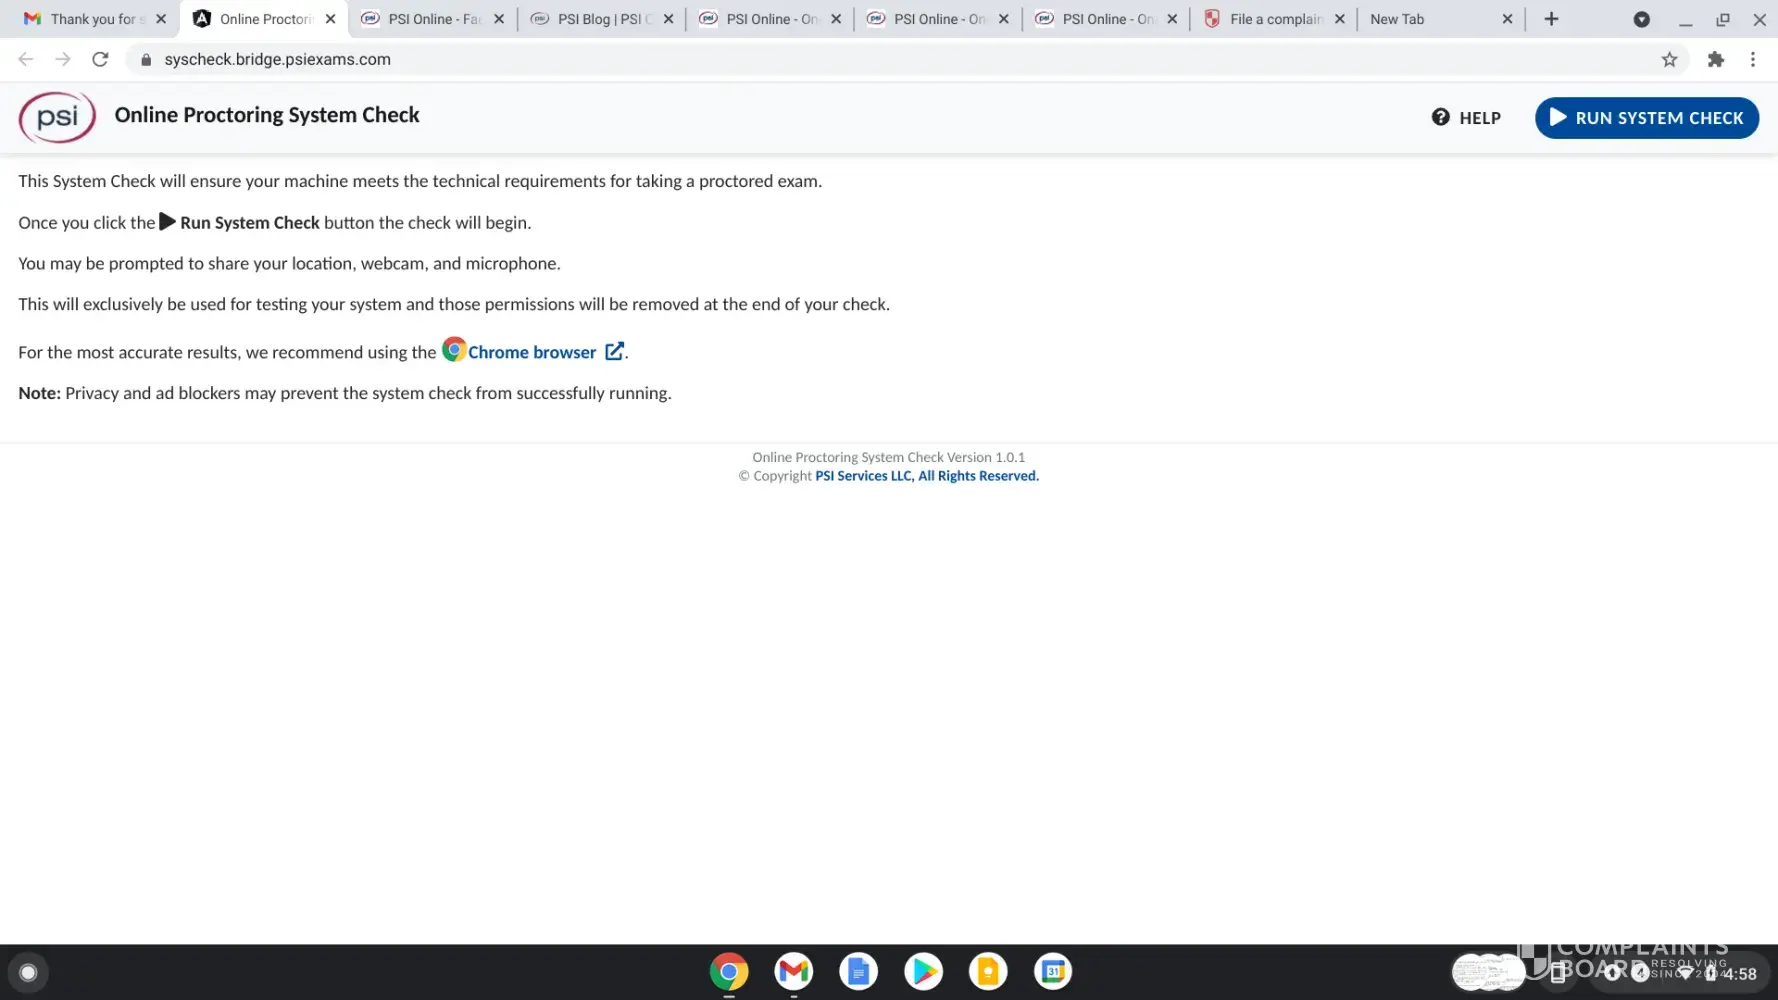Open the ChromeOS launcher
Screen dimensions: 1778x1000
click(x=28, y=972)
